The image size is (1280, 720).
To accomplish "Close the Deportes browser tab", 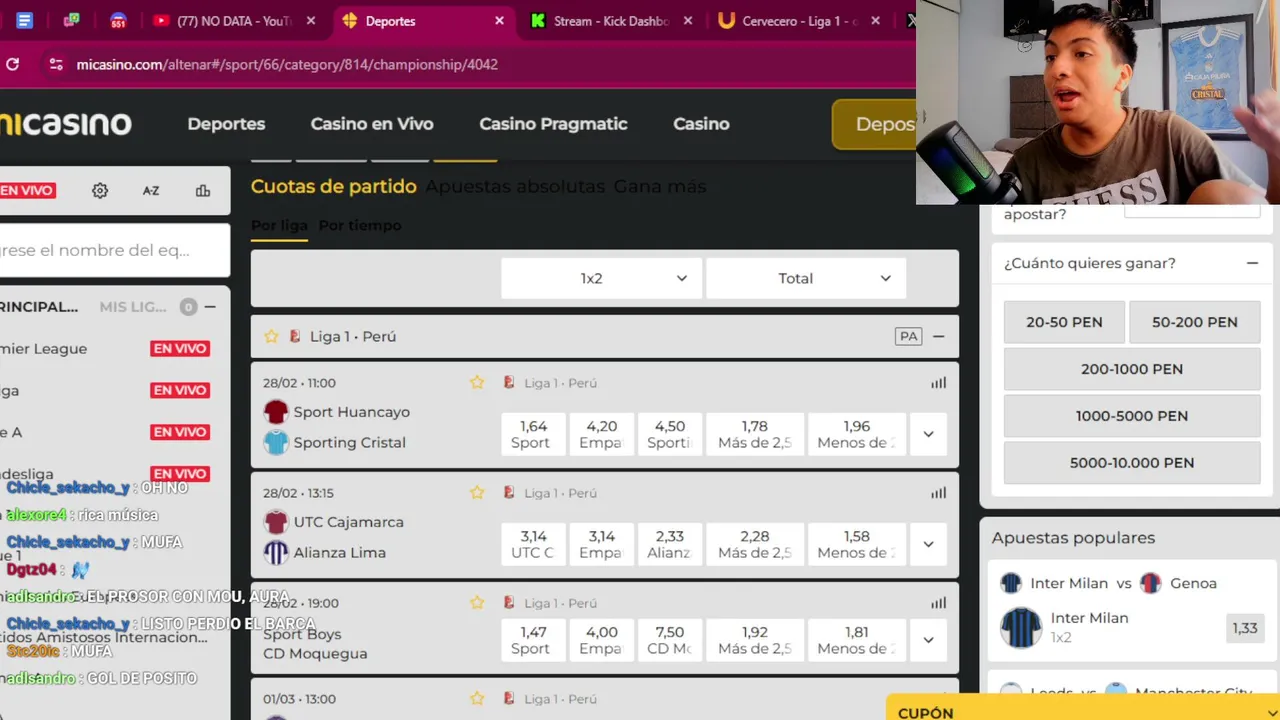I will pyautogui.click(x=499, y=21).
